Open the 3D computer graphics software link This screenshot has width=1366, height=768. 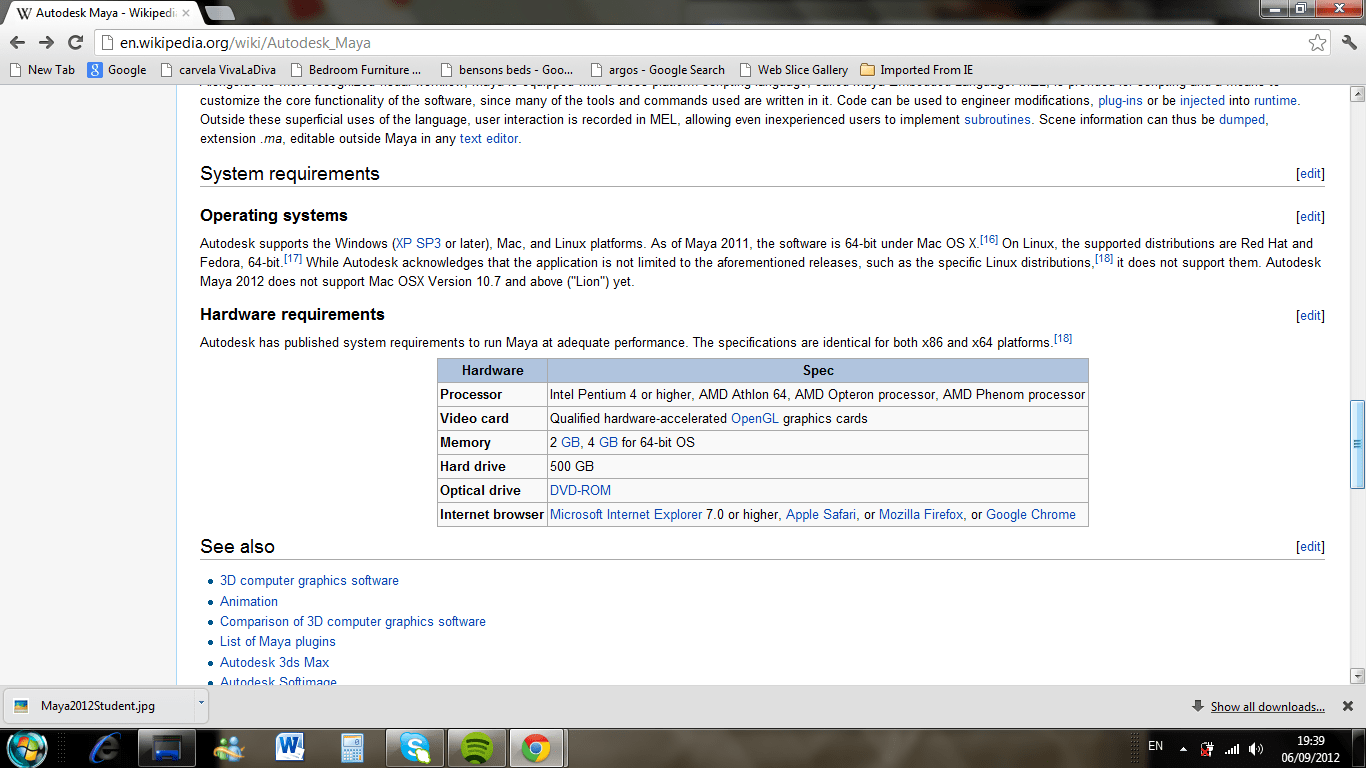[x=309, y=581]
